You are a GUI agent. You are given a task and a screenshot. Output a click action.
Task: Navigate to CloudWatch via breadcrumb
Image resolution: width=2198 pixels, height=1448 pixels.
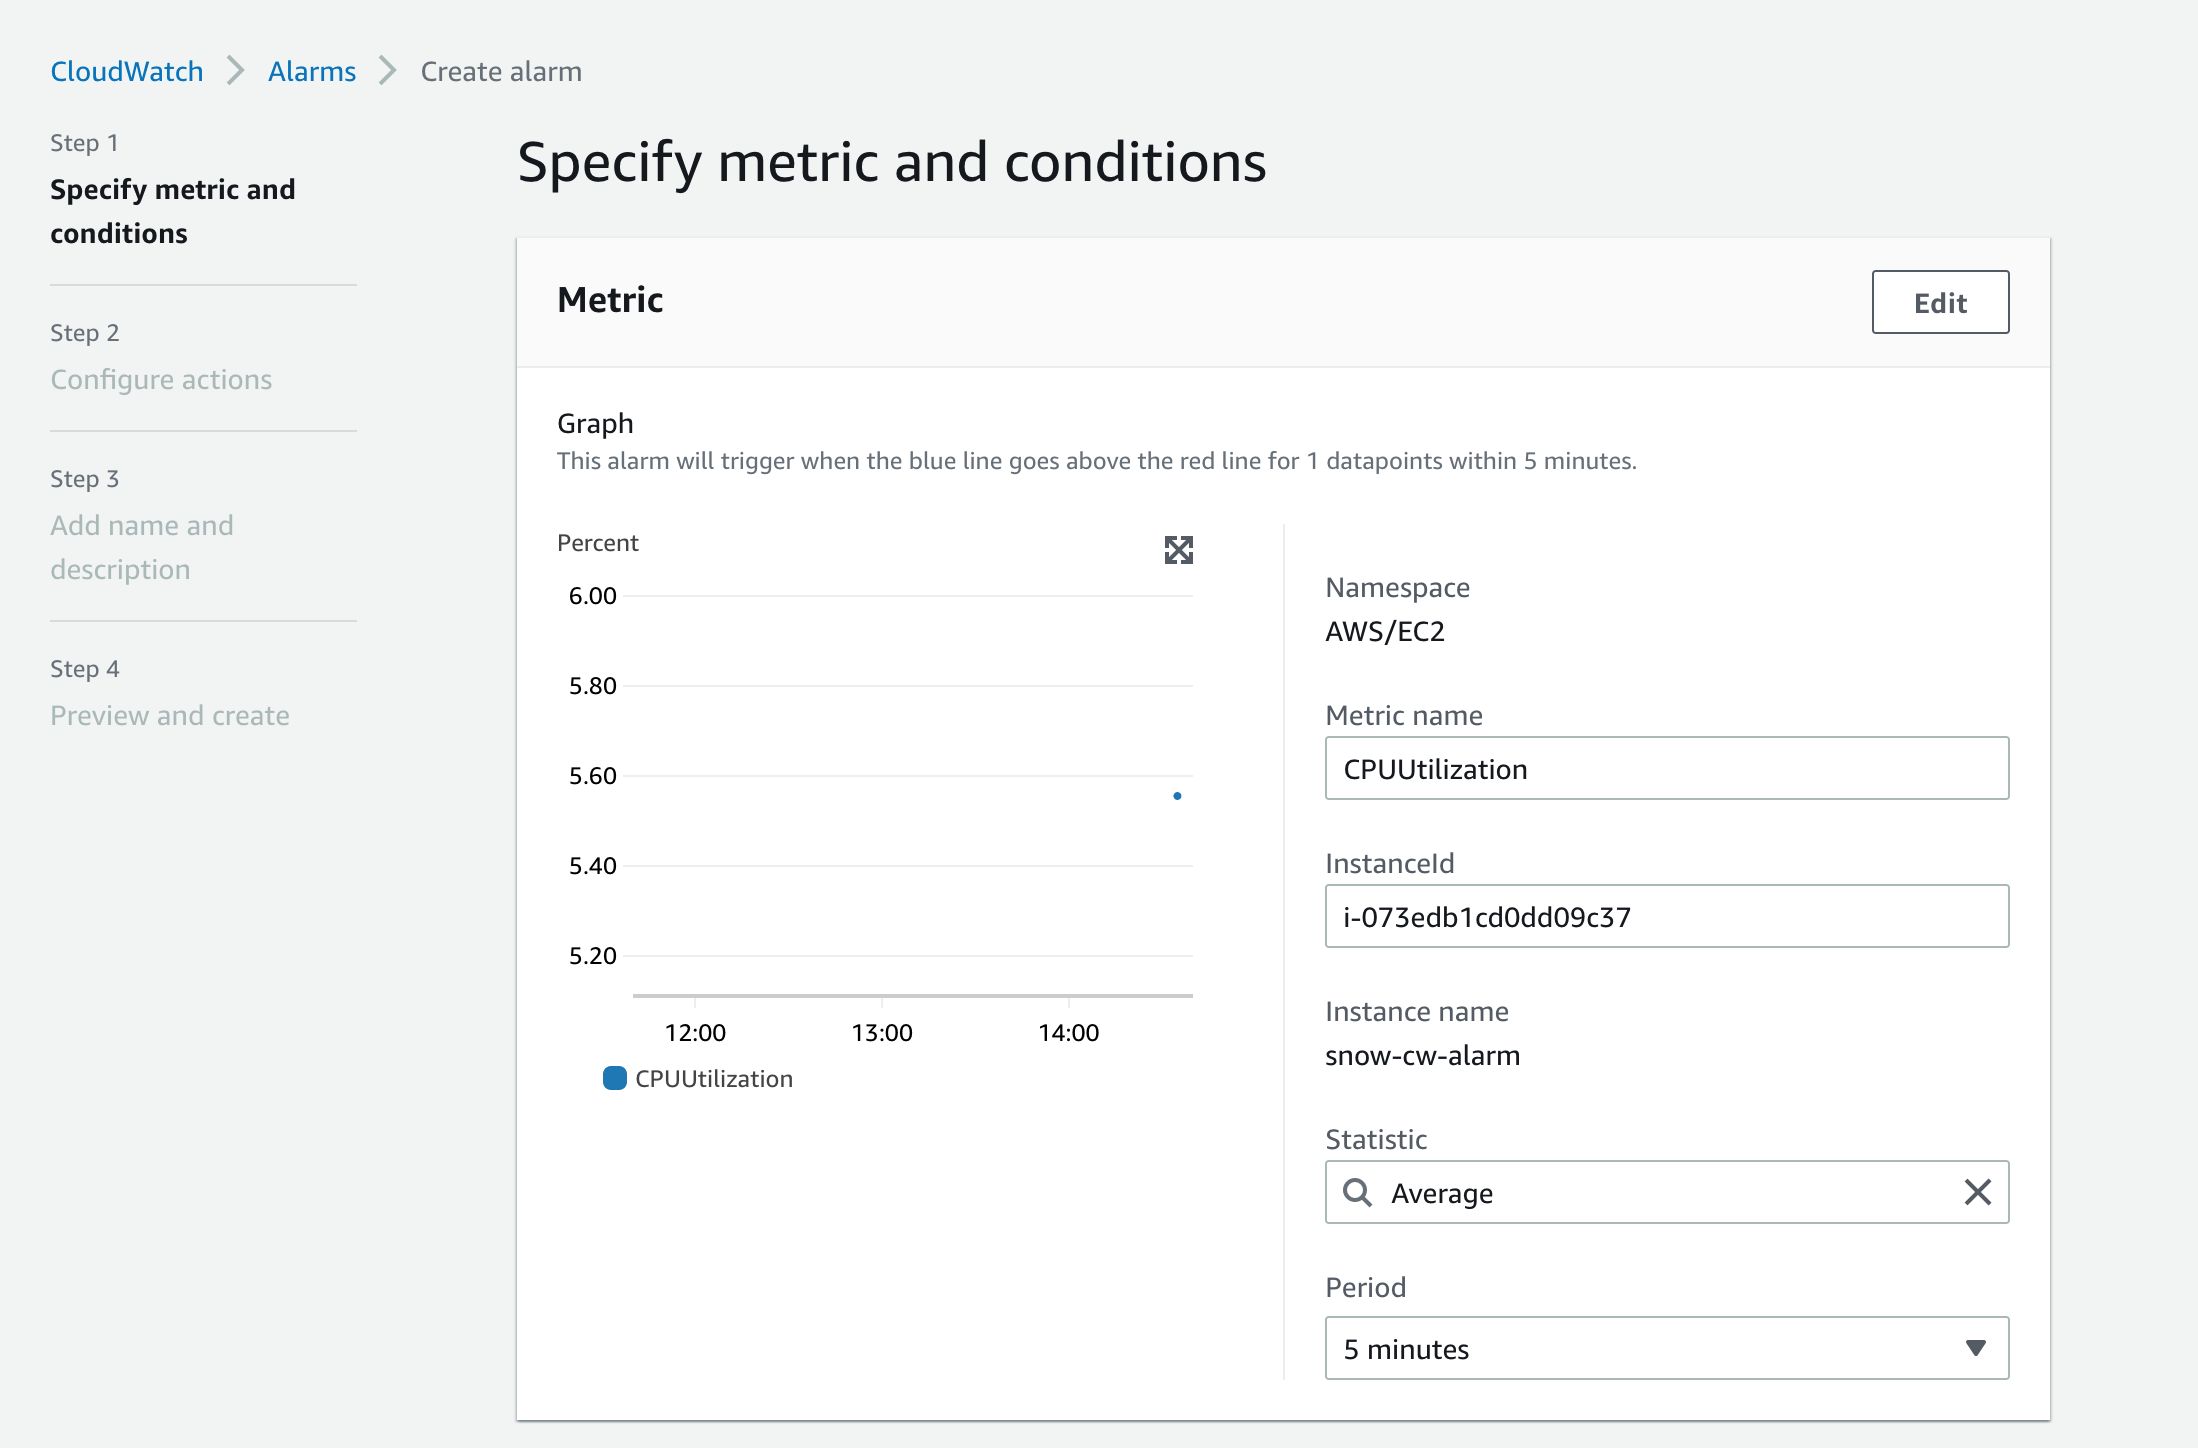pos(126,71)
